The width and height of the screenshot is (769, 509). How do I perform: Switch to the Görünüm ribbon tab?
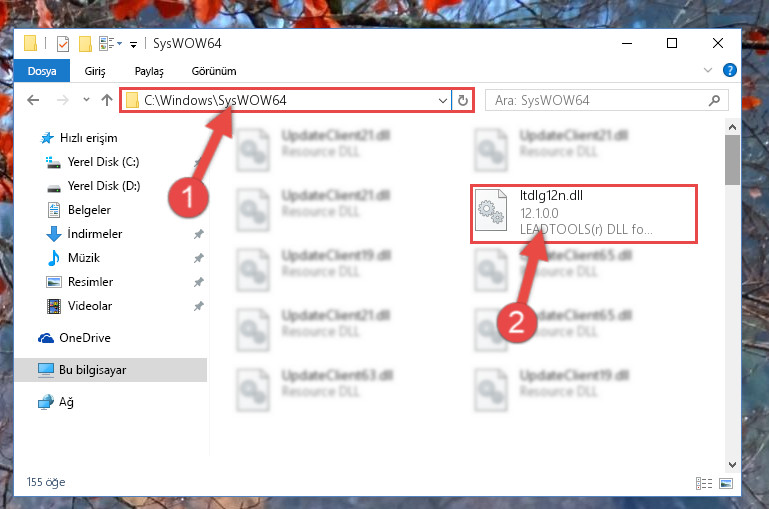tap(214, 71)
